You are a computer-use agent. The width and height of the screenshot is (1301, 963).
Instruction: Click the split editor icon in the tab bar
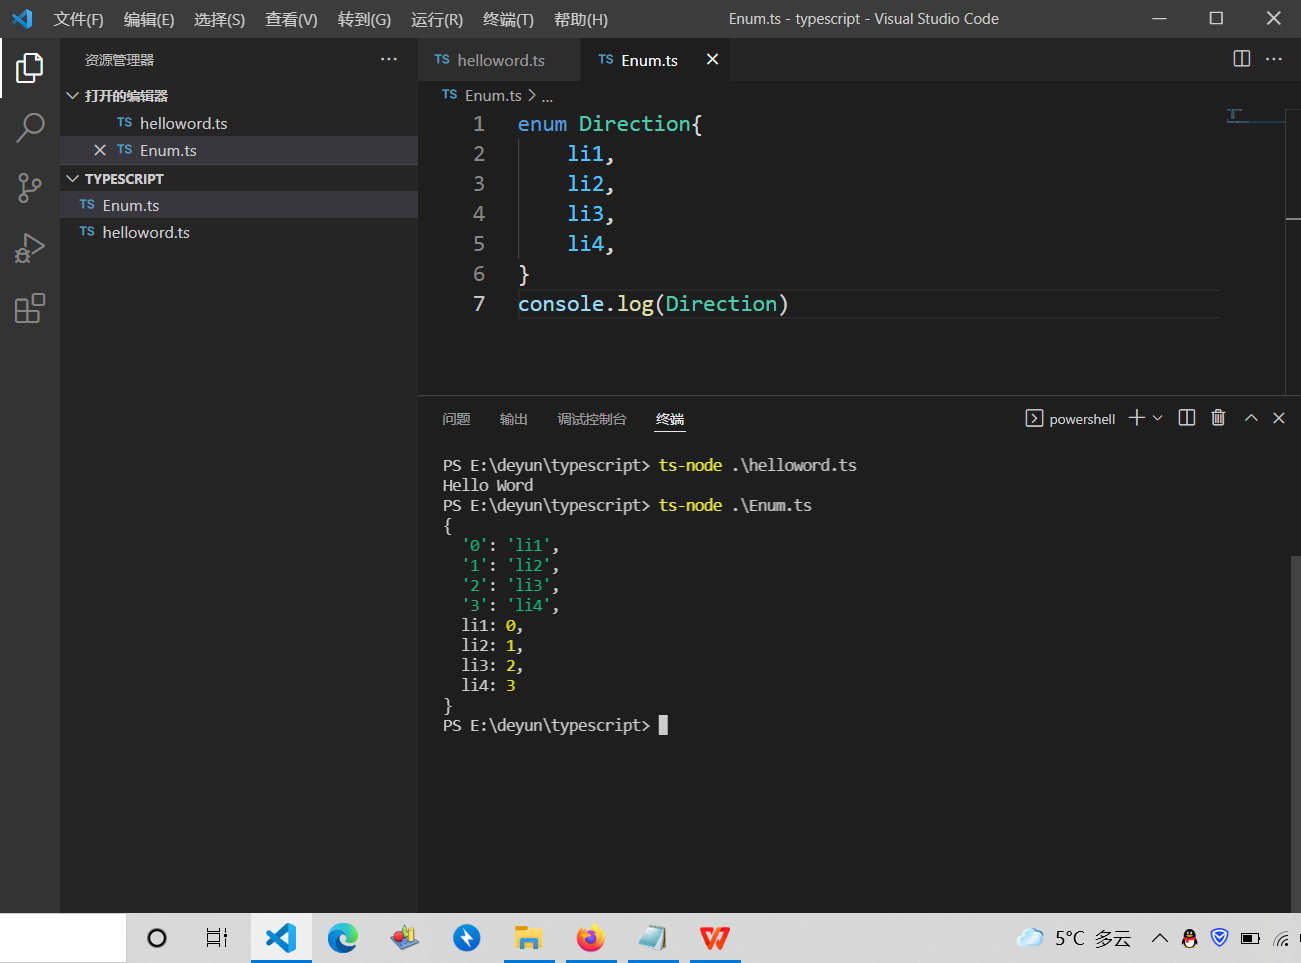pos(1241,59)
